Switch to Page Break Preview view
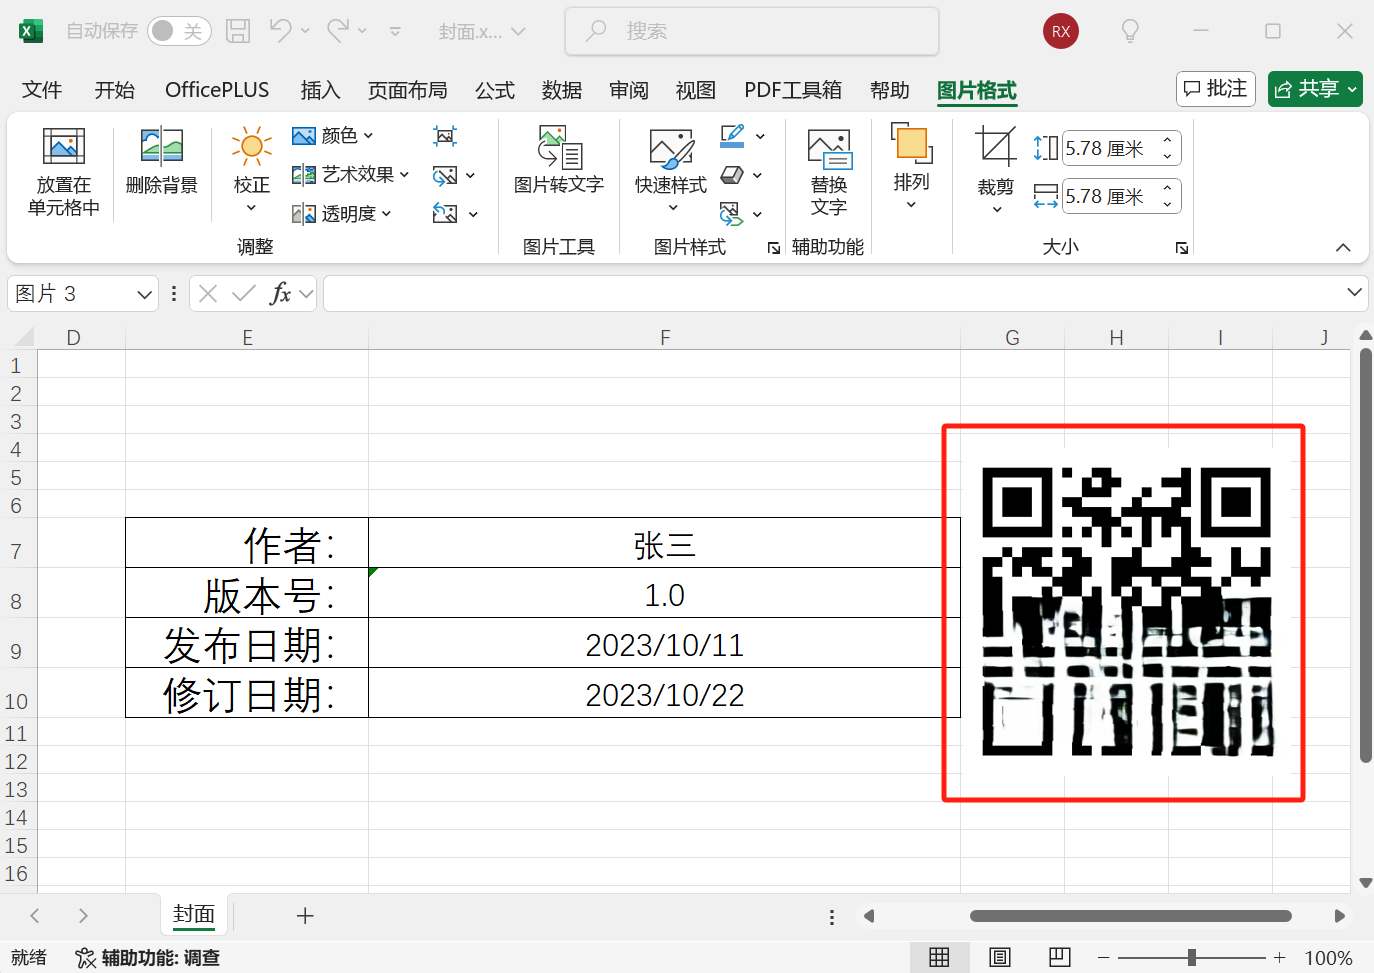Image resolution: width=1374 pixels, height=973 pixels. (x=1059, y=957)
